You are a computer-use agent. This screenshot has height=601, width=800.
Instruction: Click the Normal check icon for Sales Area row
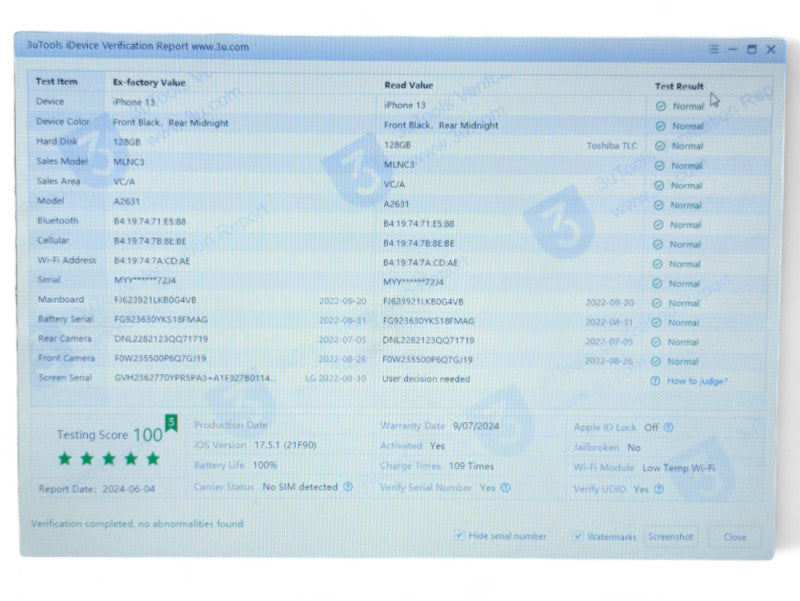[x=659, y=186]
